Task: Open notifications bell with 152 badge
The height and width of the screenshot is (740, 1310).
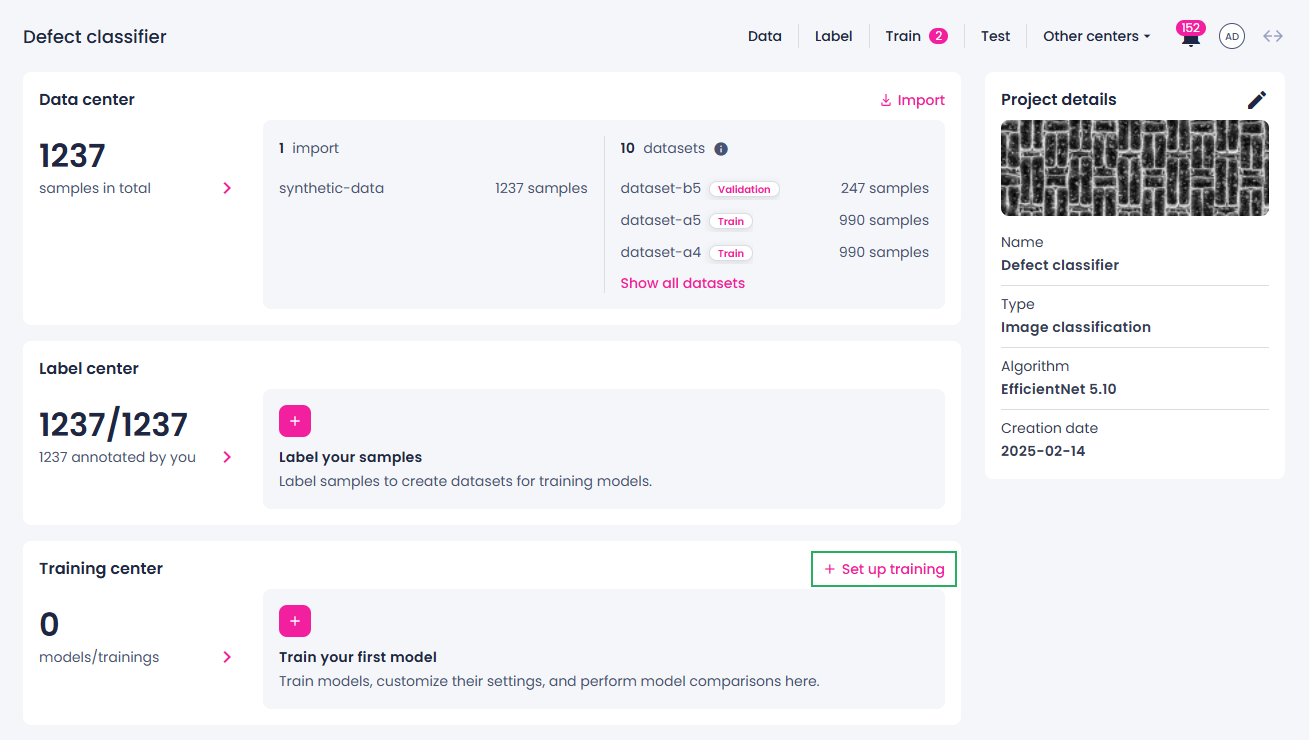Action: tap(1190, 36)
